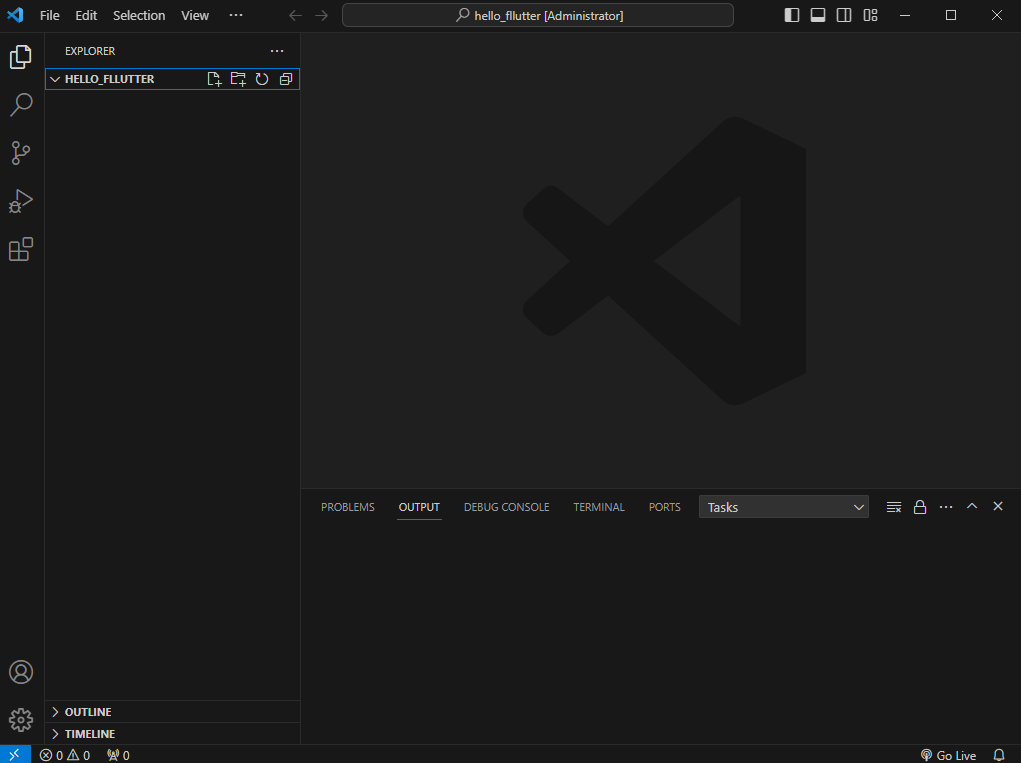The image size is (1021, 763).
Task: Customize the editor layout
Action: coord(871,16)
